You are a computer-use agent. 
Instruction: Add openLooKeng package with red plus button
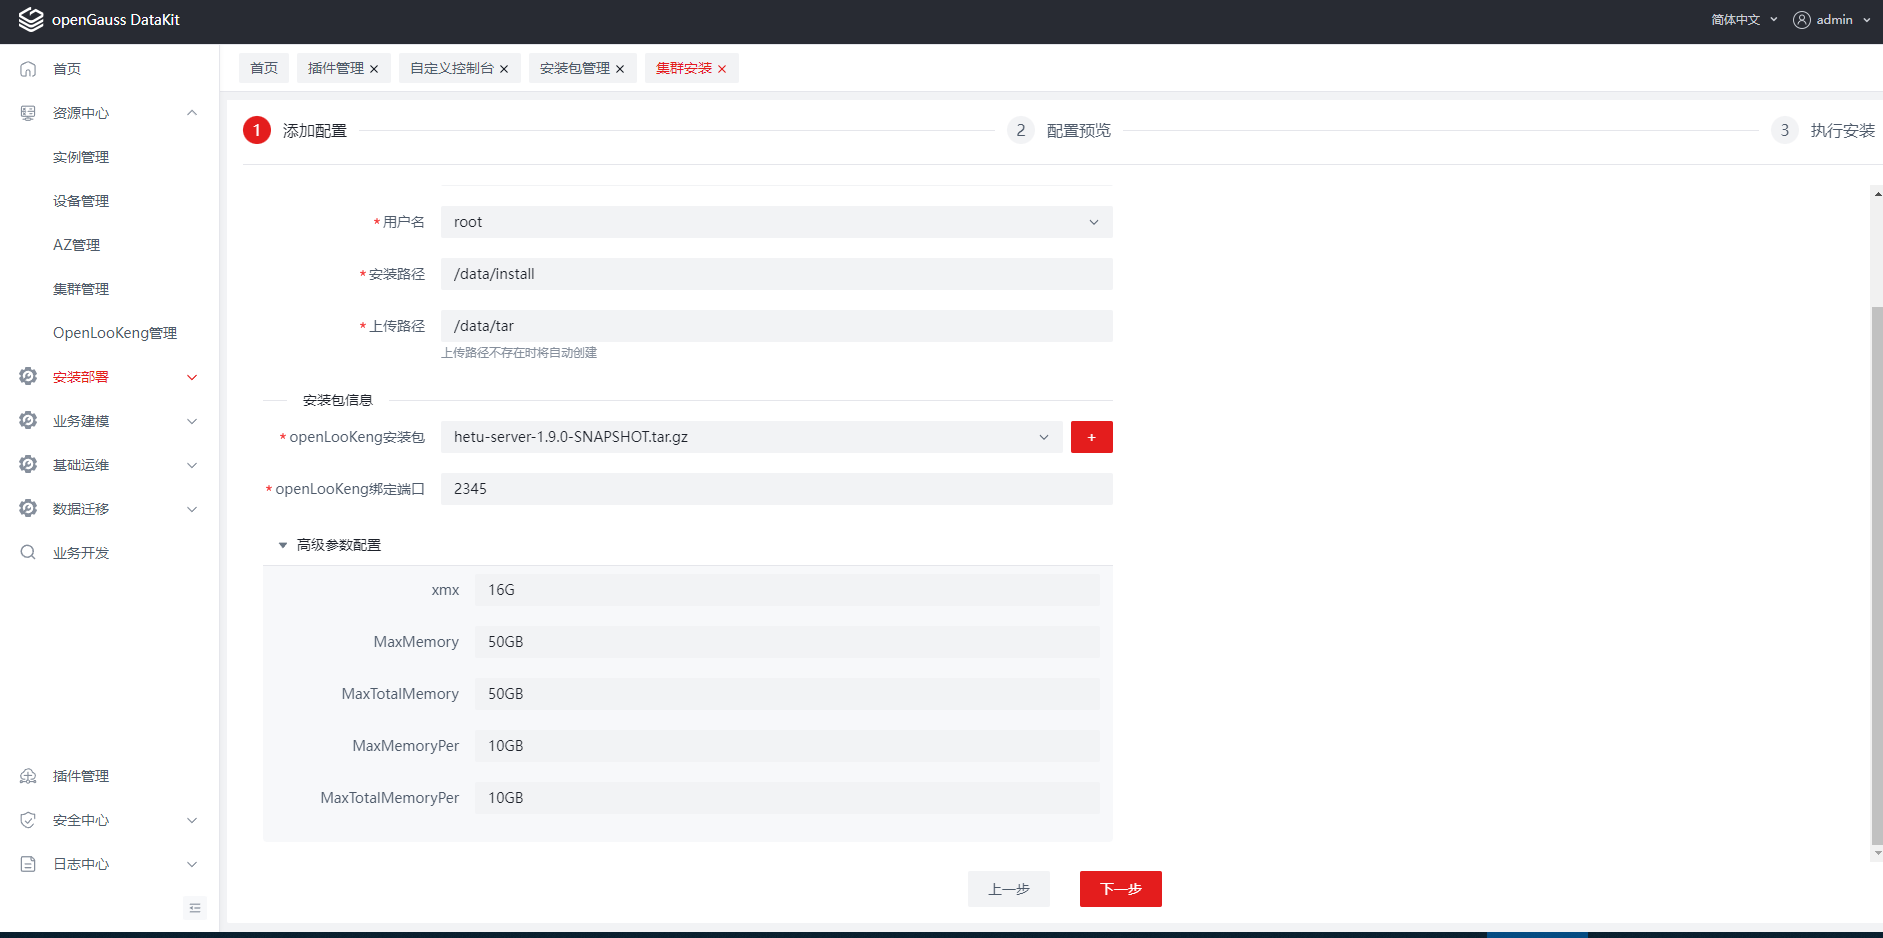1091,437
